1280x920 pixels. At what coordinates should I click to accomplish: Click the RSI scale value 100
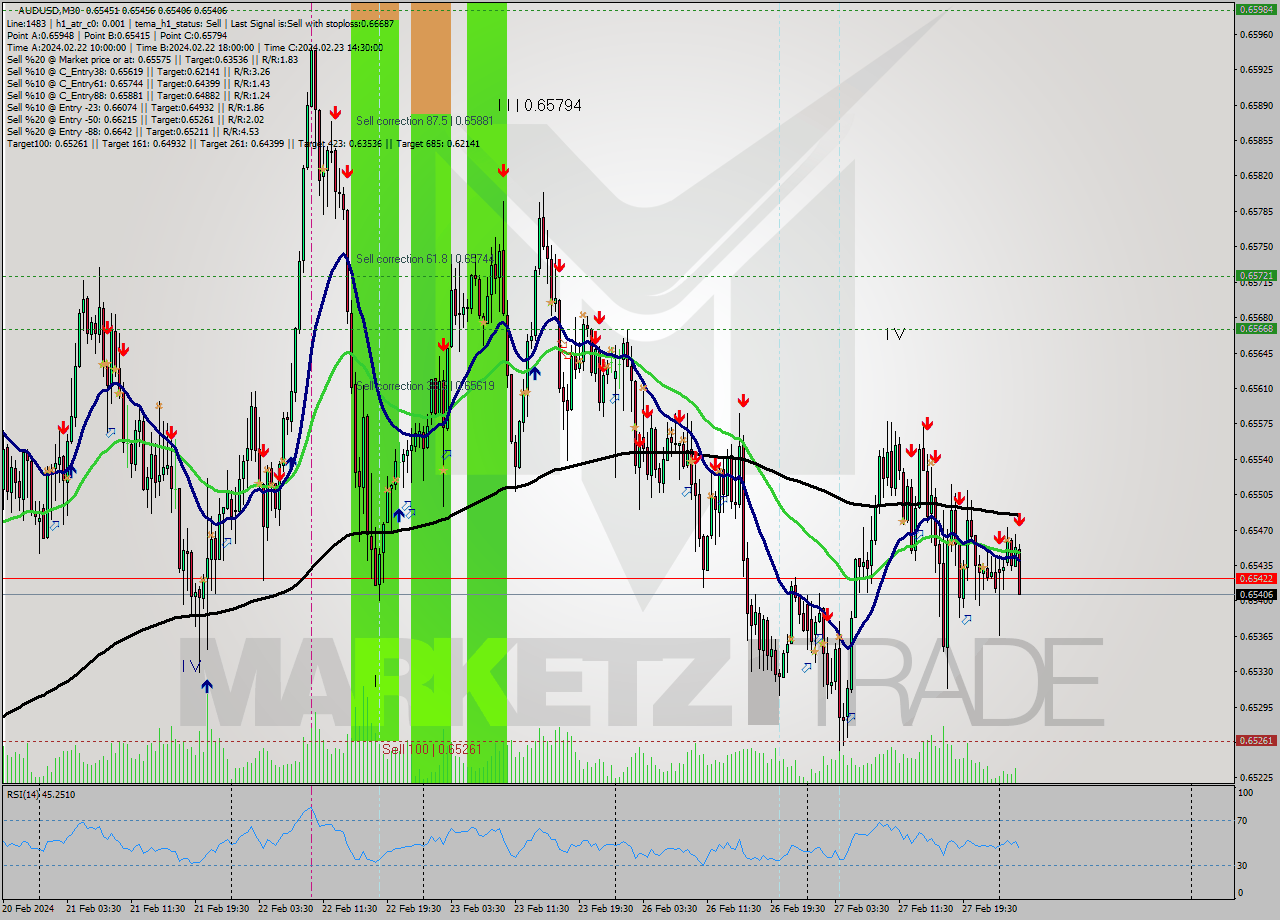click(x=1246, y=793)
